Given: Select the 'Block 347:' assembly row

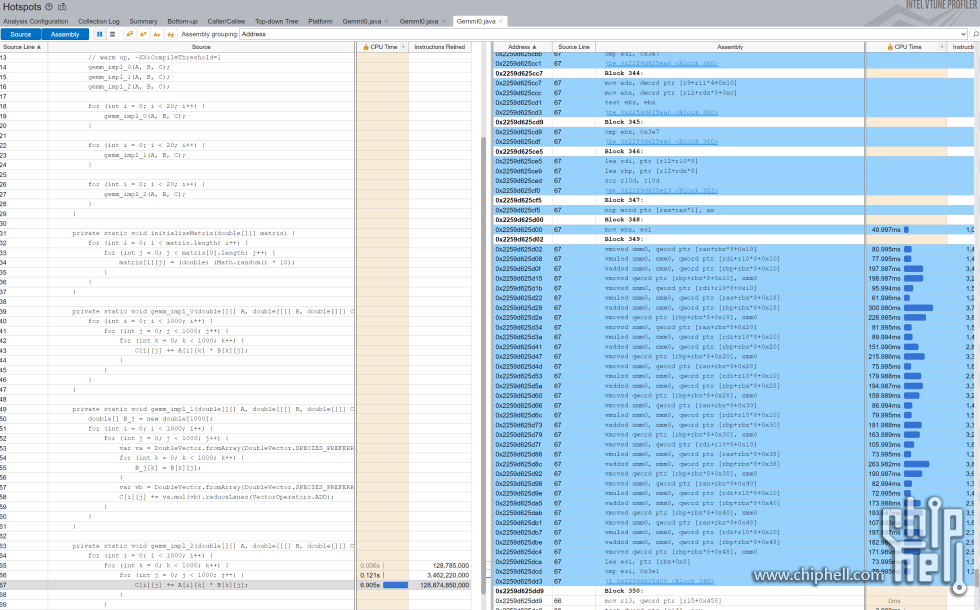Looking at the screenshot, I should click(734, 200).
